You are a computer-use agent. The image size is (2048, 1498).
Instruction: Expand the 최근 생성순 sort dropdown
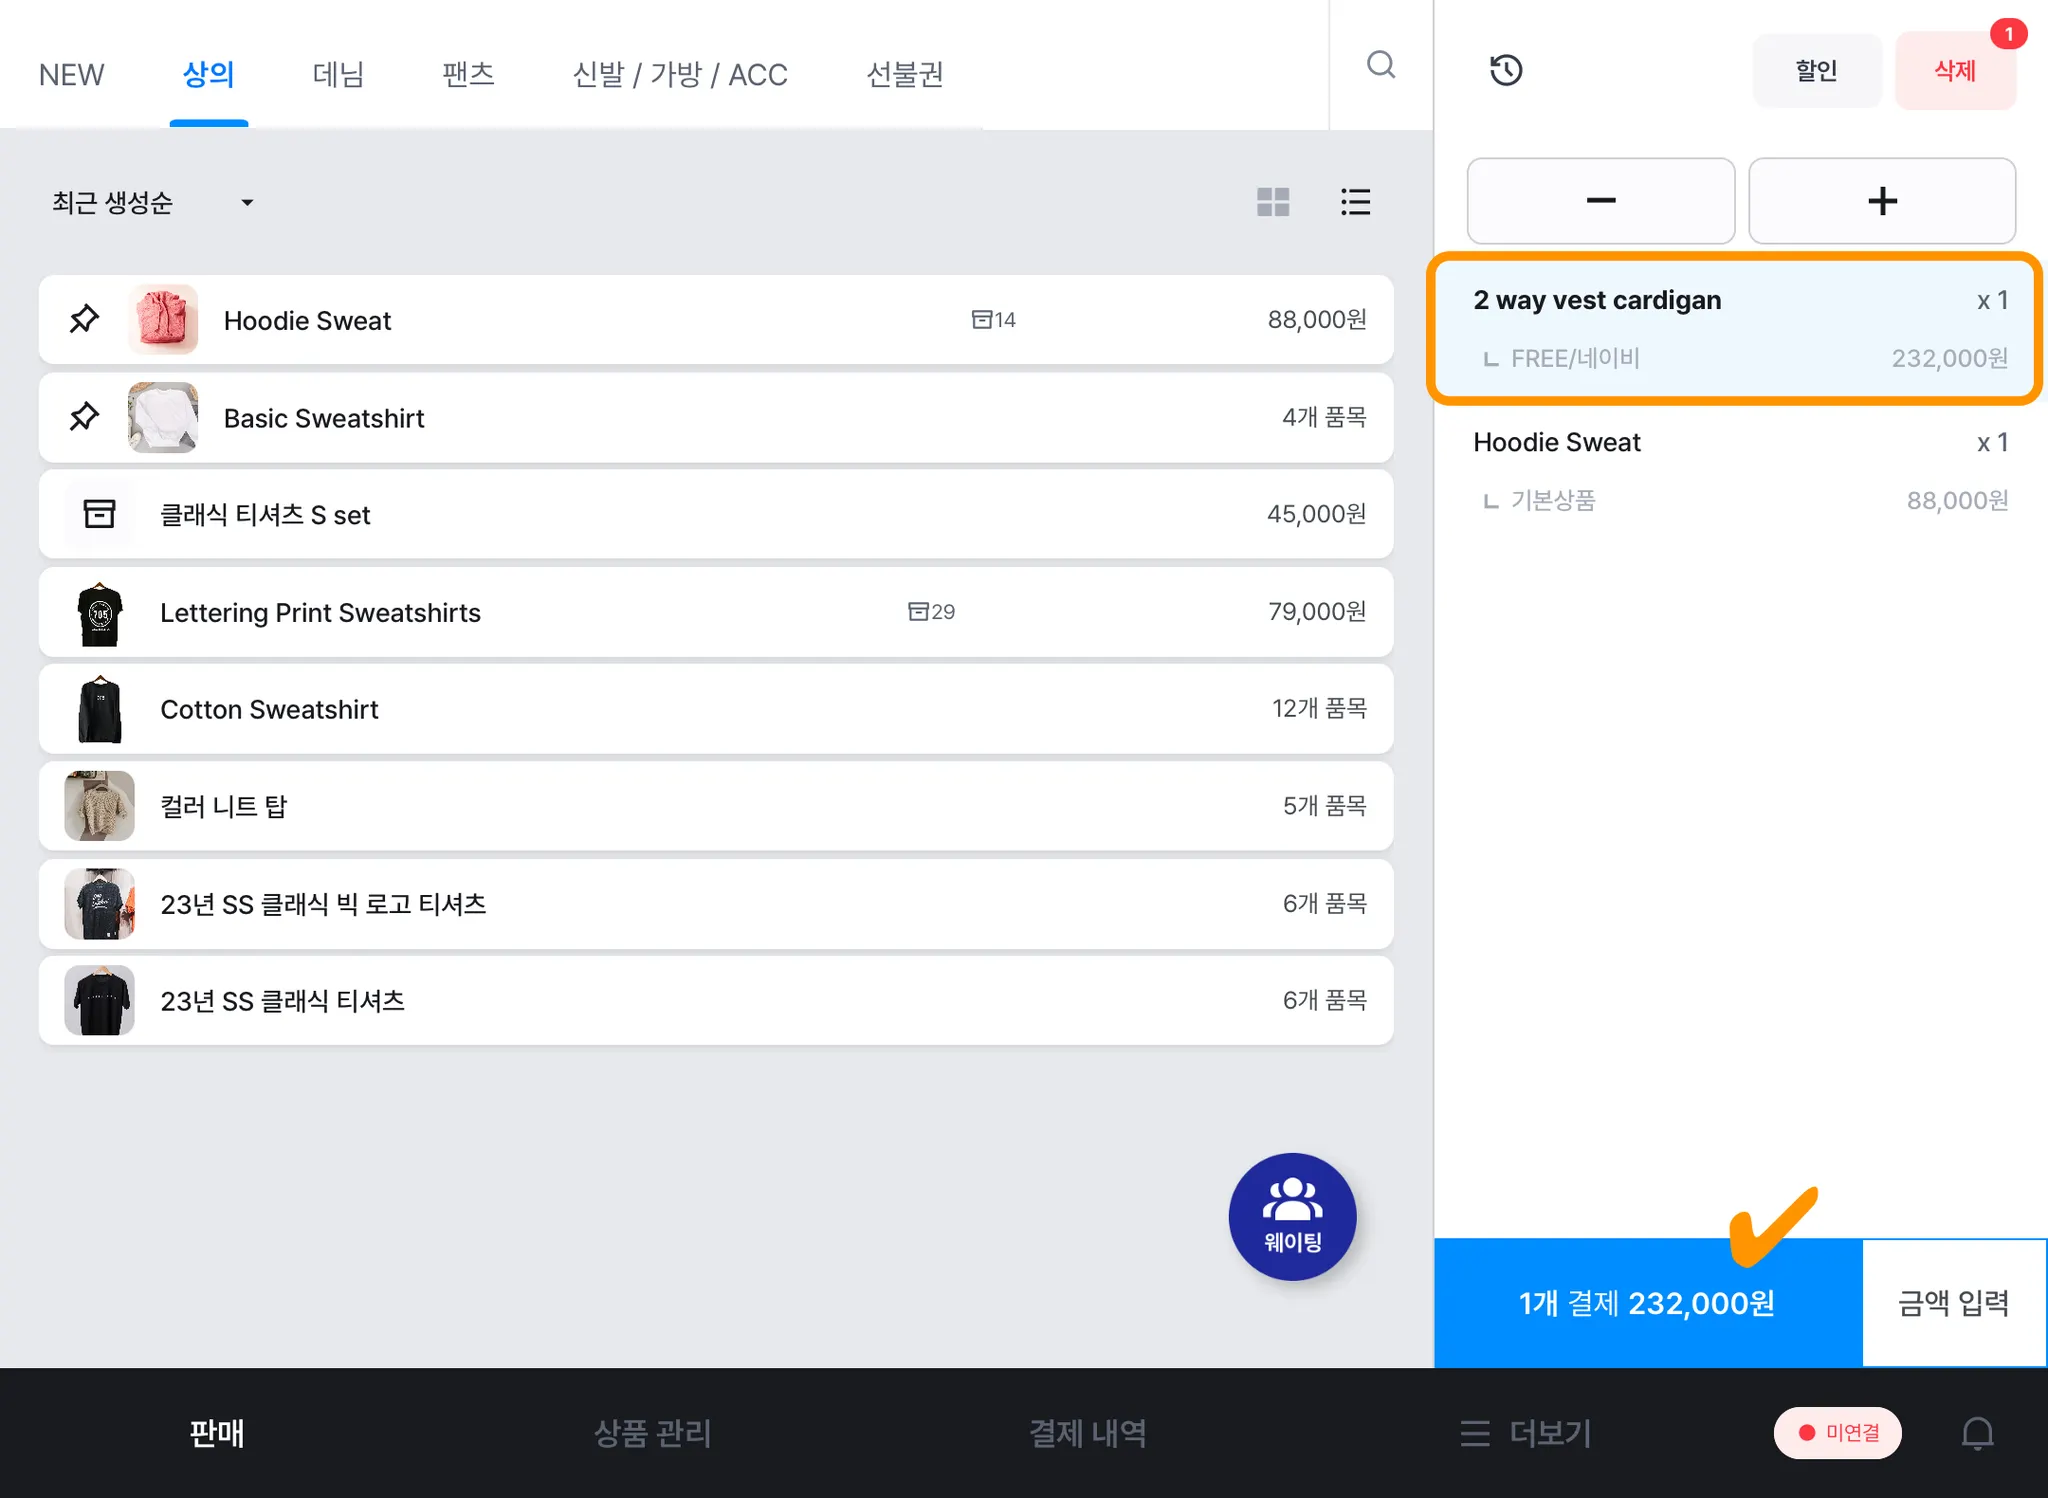[152, 203]
